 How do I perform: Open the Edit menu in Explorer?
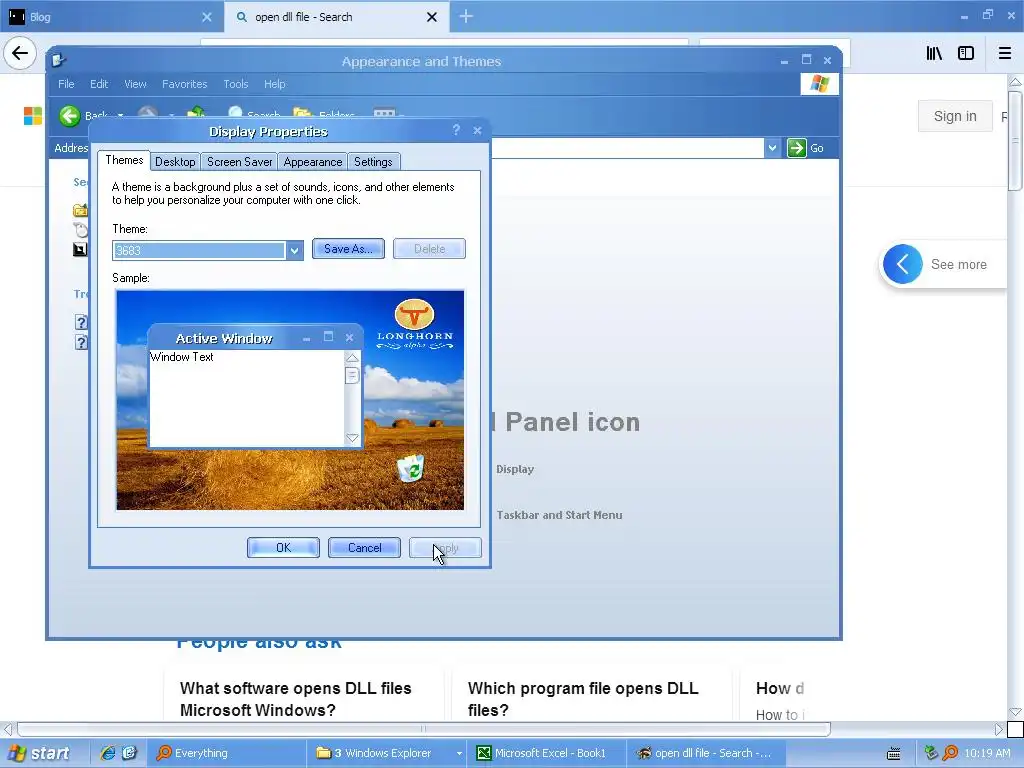coord(99,84)
